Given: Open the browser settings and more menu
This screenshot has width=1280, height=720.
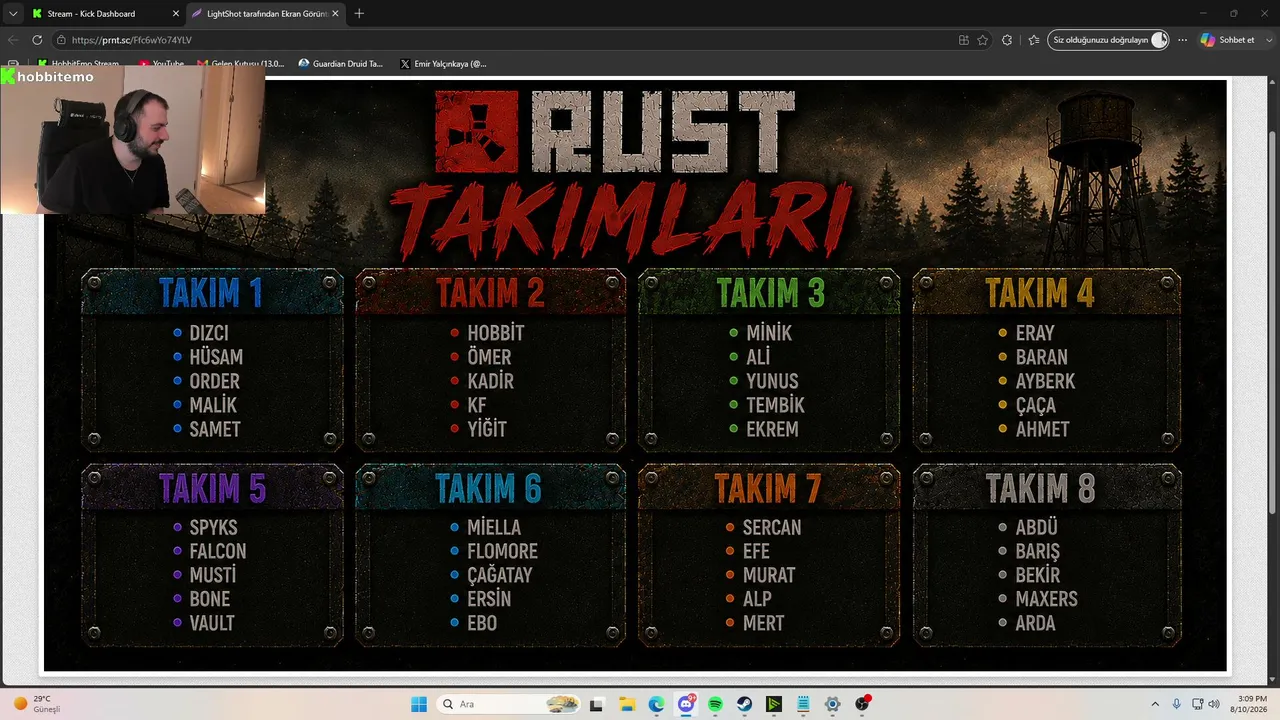Looking at the screenshot, I should pyautogui.click(x=1182, y=40).
